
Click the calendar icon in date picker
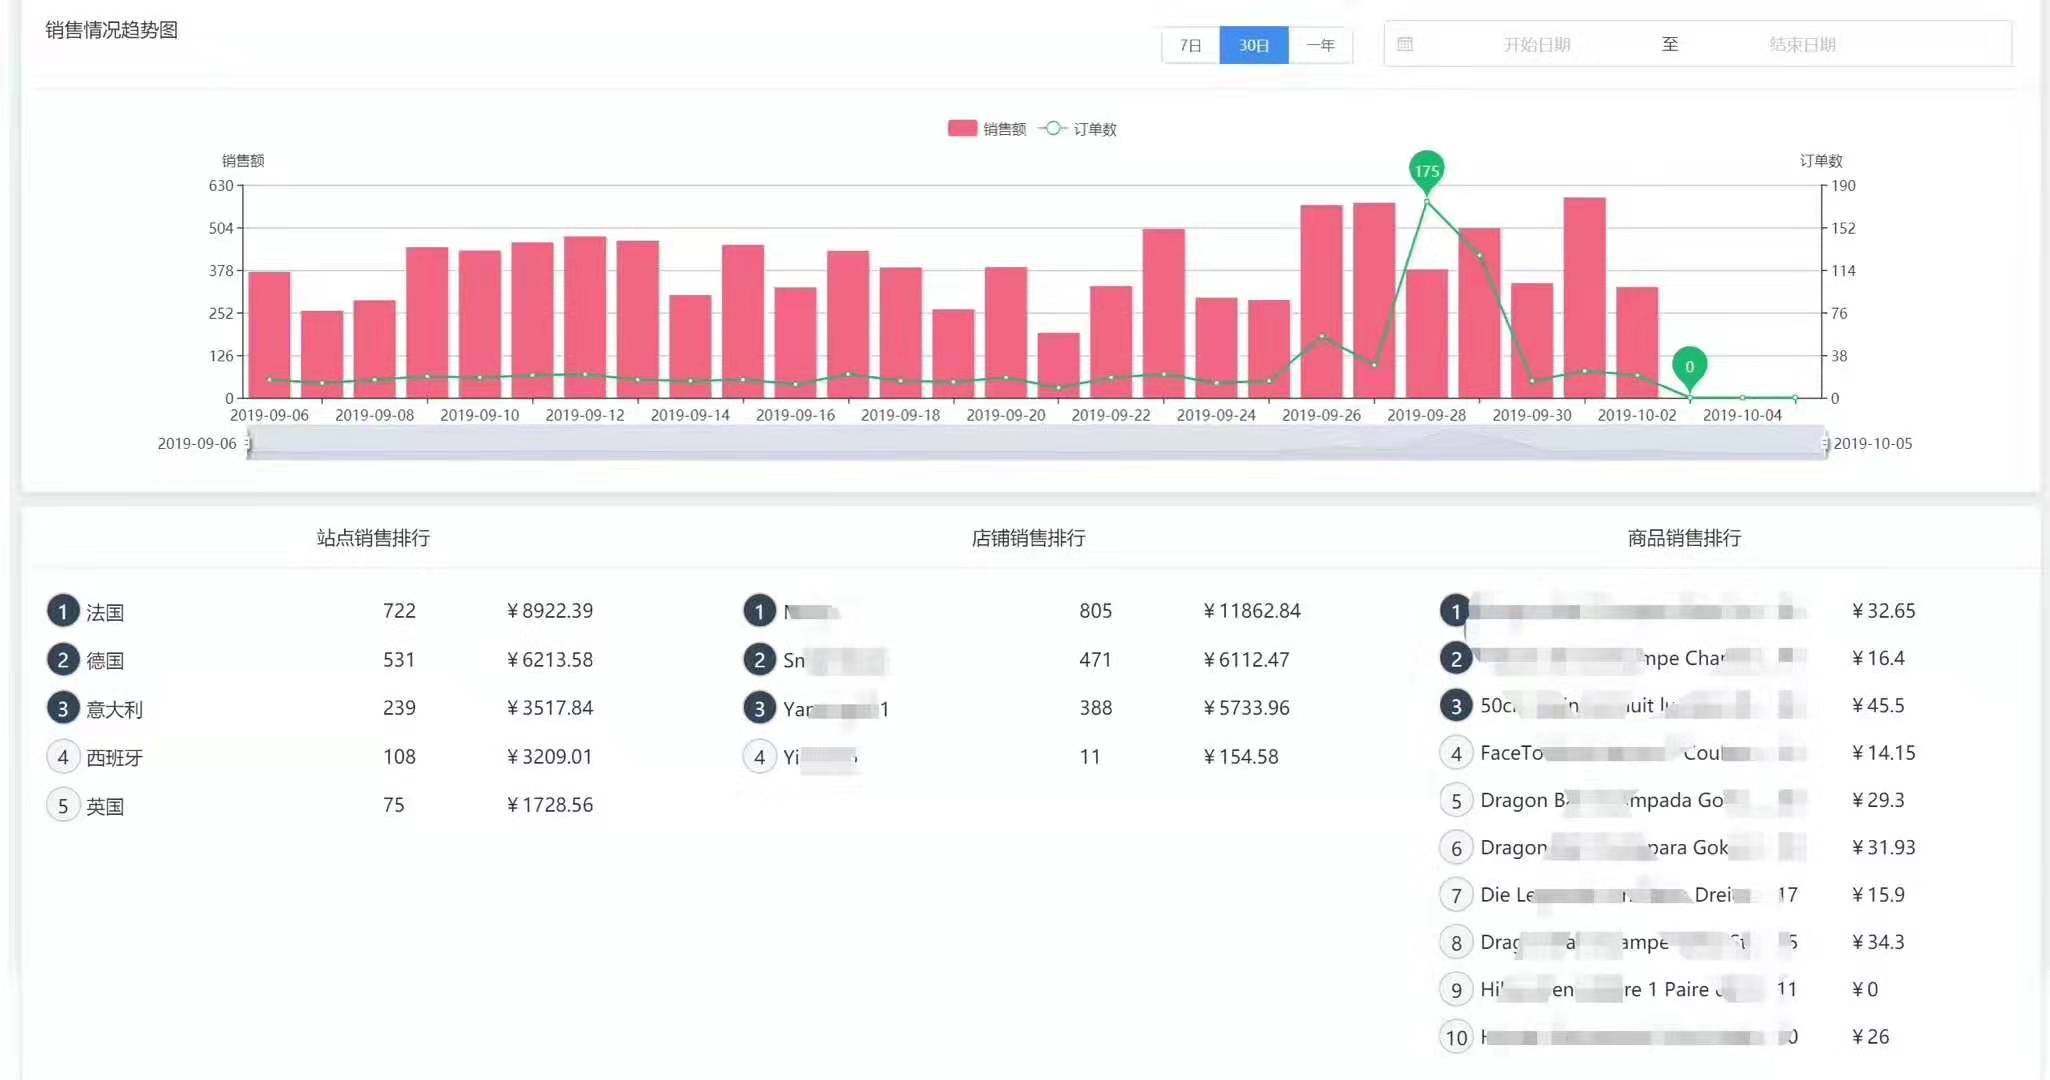(1405, 44)
